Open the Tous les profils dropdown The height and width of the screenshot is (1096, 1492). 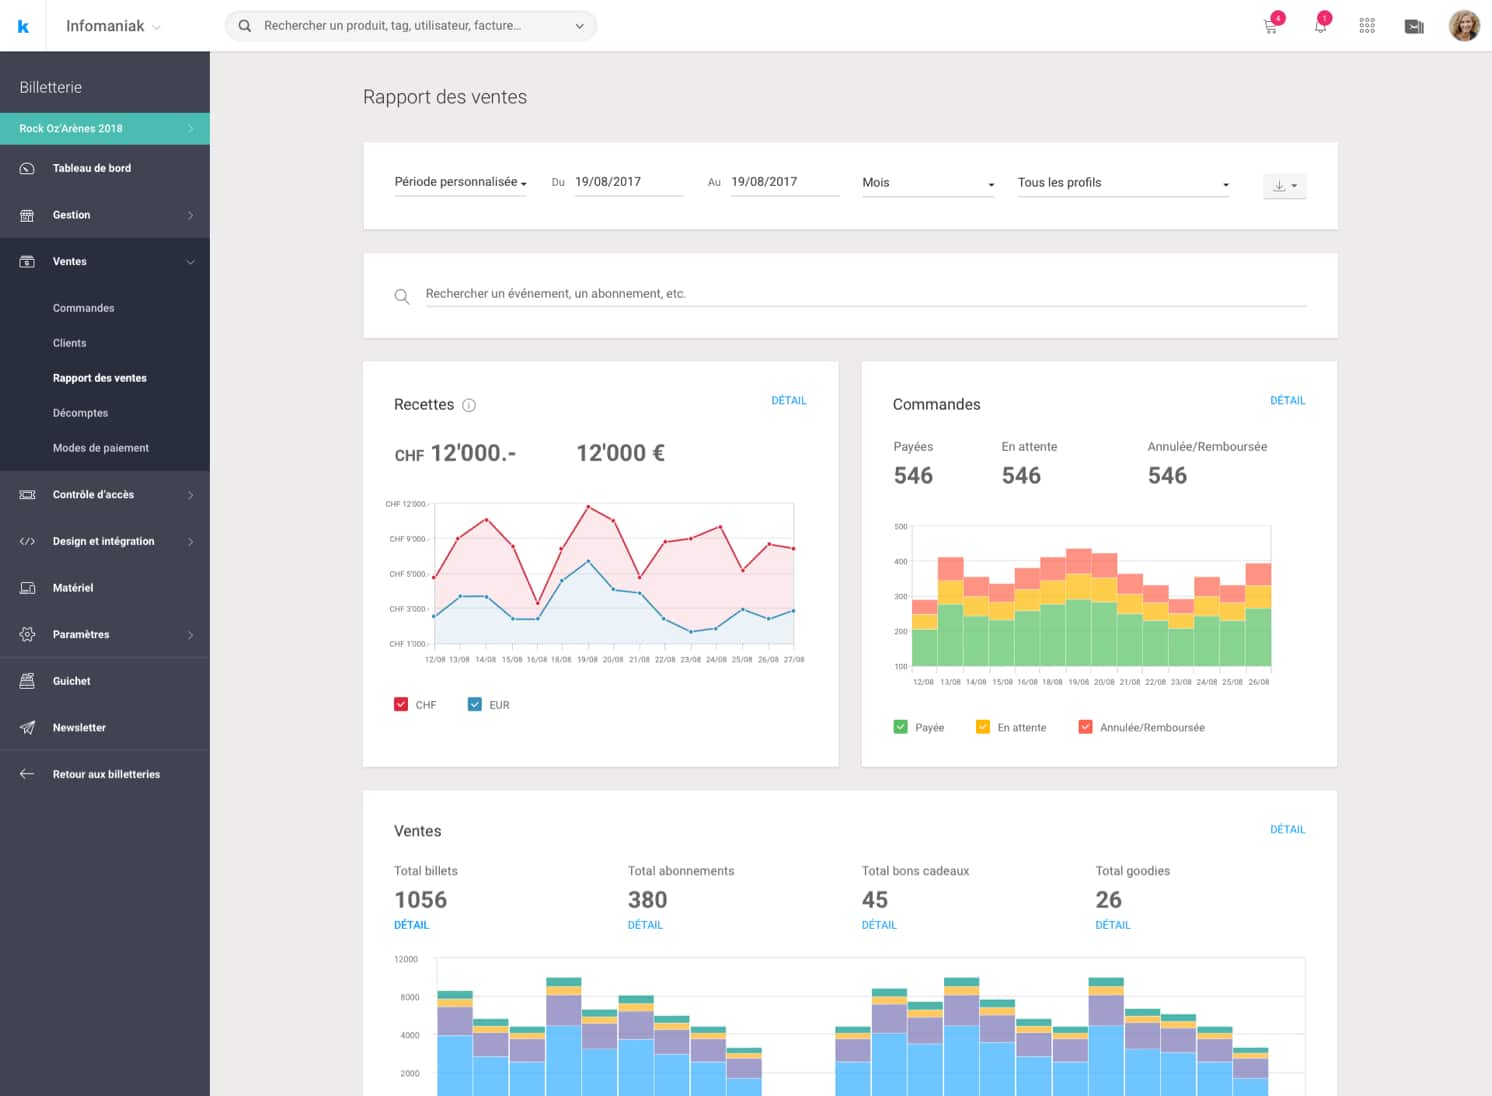pos(1122,183)
